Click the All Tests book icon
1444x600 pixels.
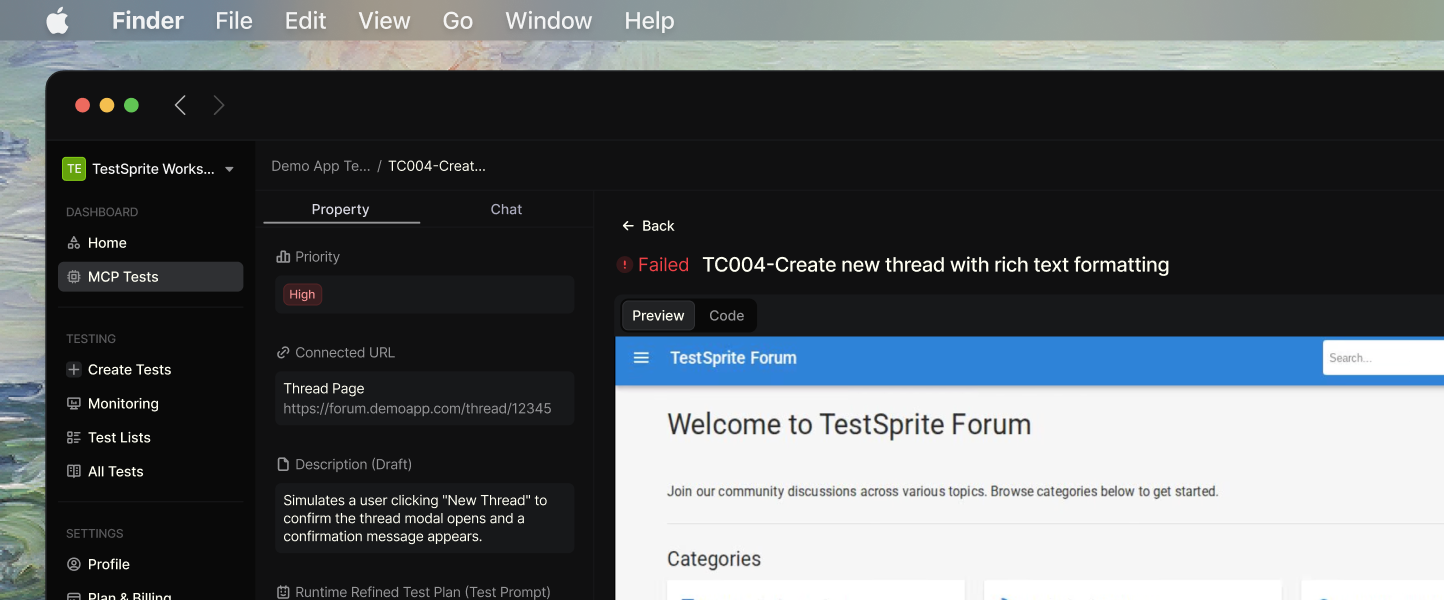(74, 471)
